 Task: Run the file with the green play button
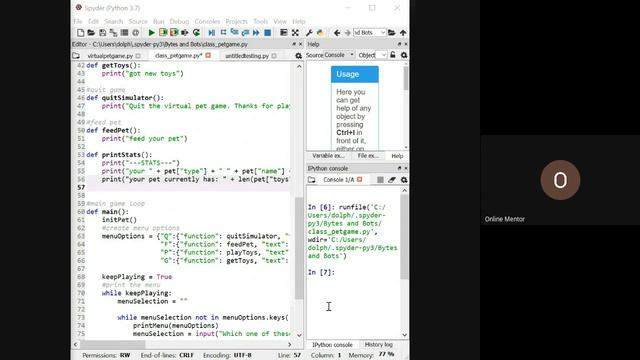[x=151, y=33]
